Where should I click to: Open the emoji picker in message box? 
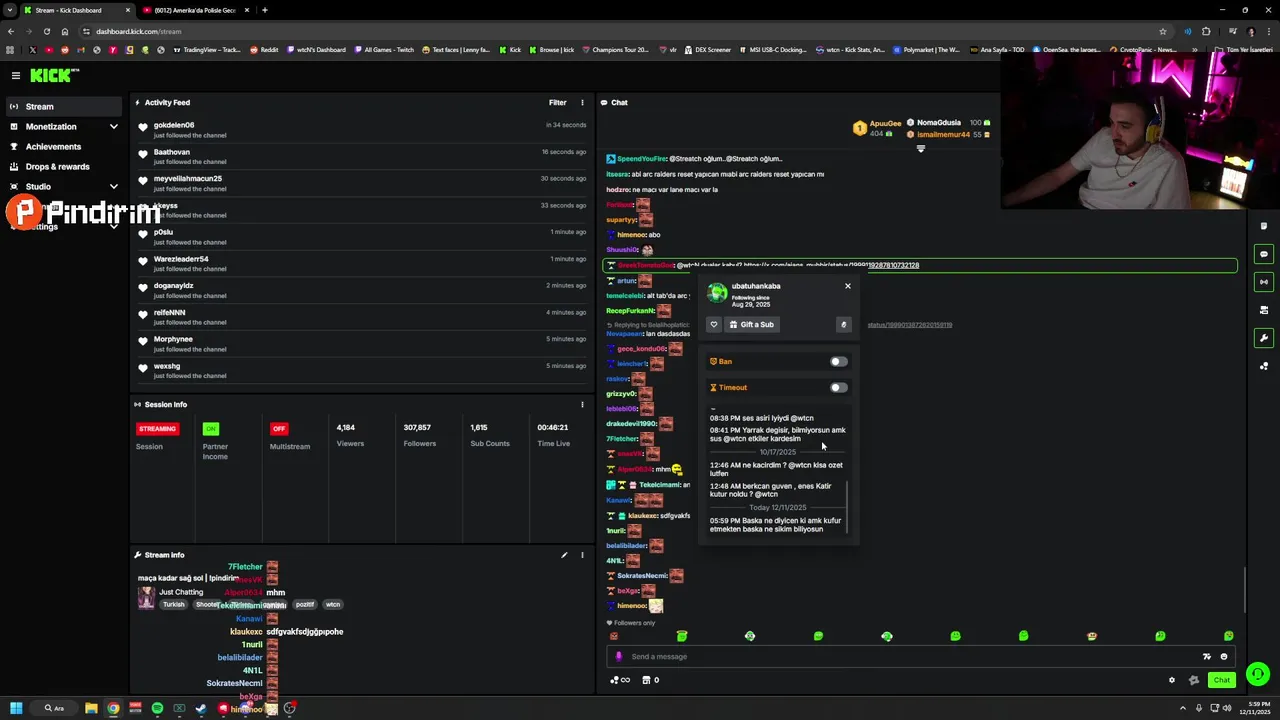(1224, 657)
